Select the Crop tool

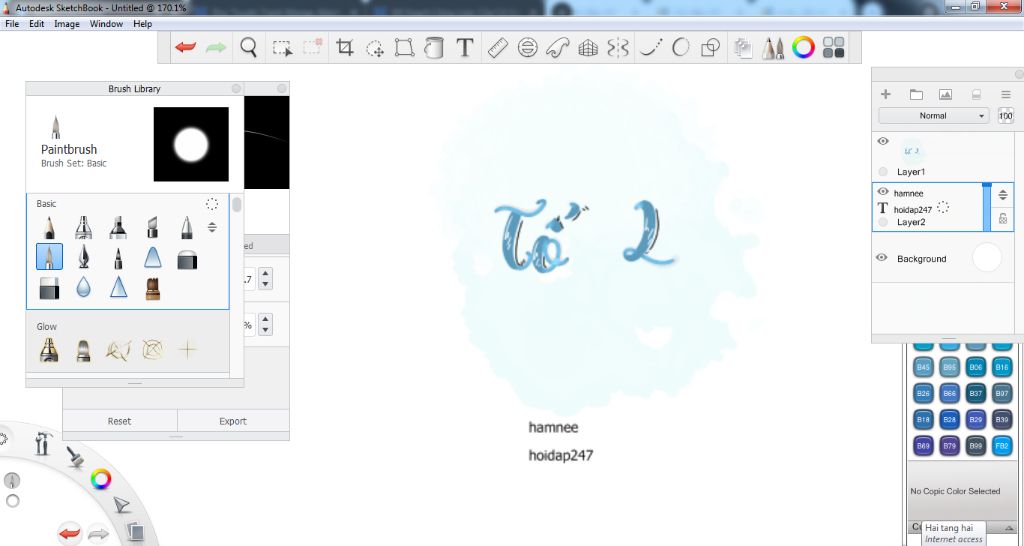344,47
